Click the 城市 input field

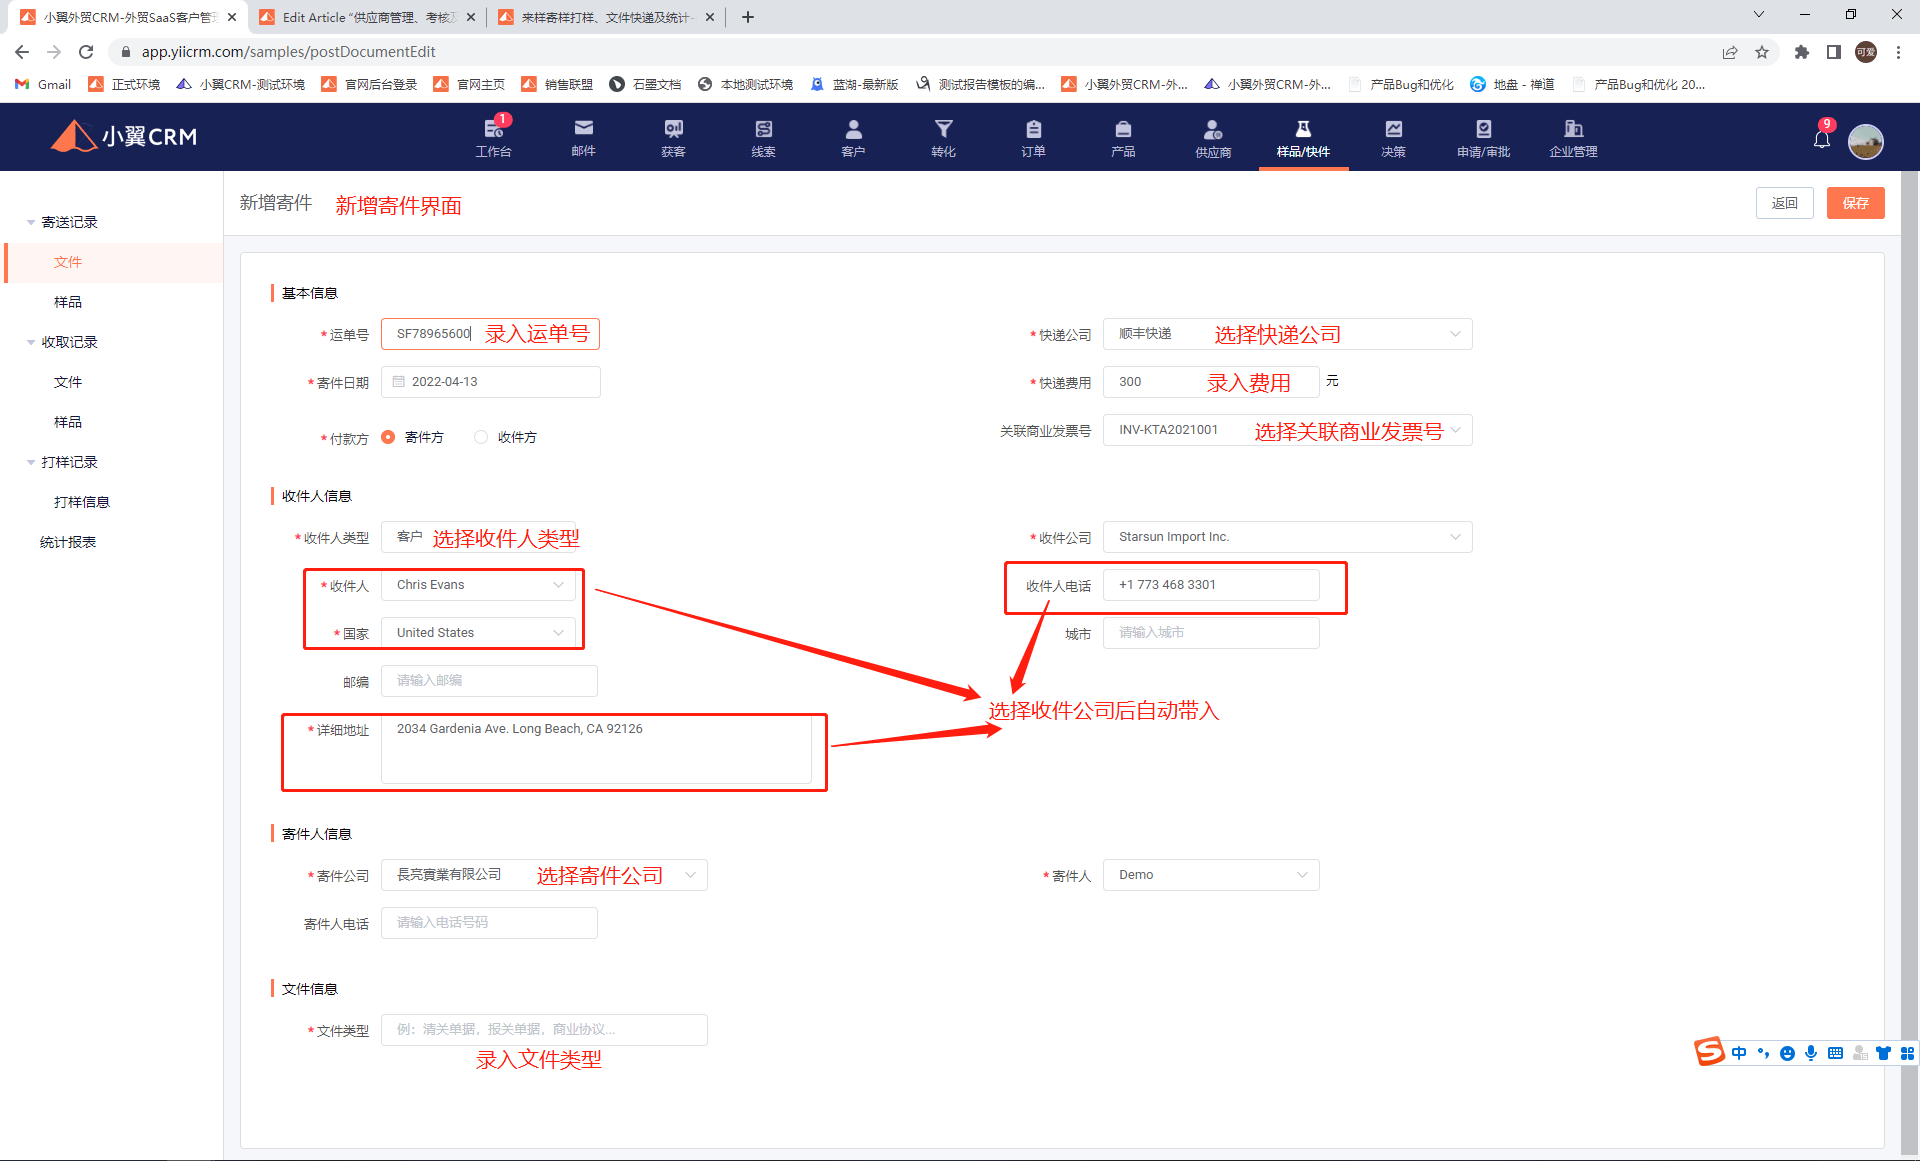click(x=1211, y=633)
